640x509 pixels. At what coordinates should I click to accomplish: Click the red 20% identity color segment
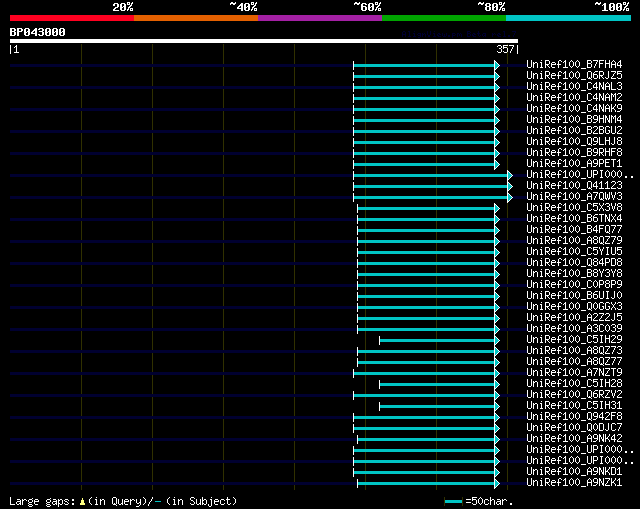point(72,18)
